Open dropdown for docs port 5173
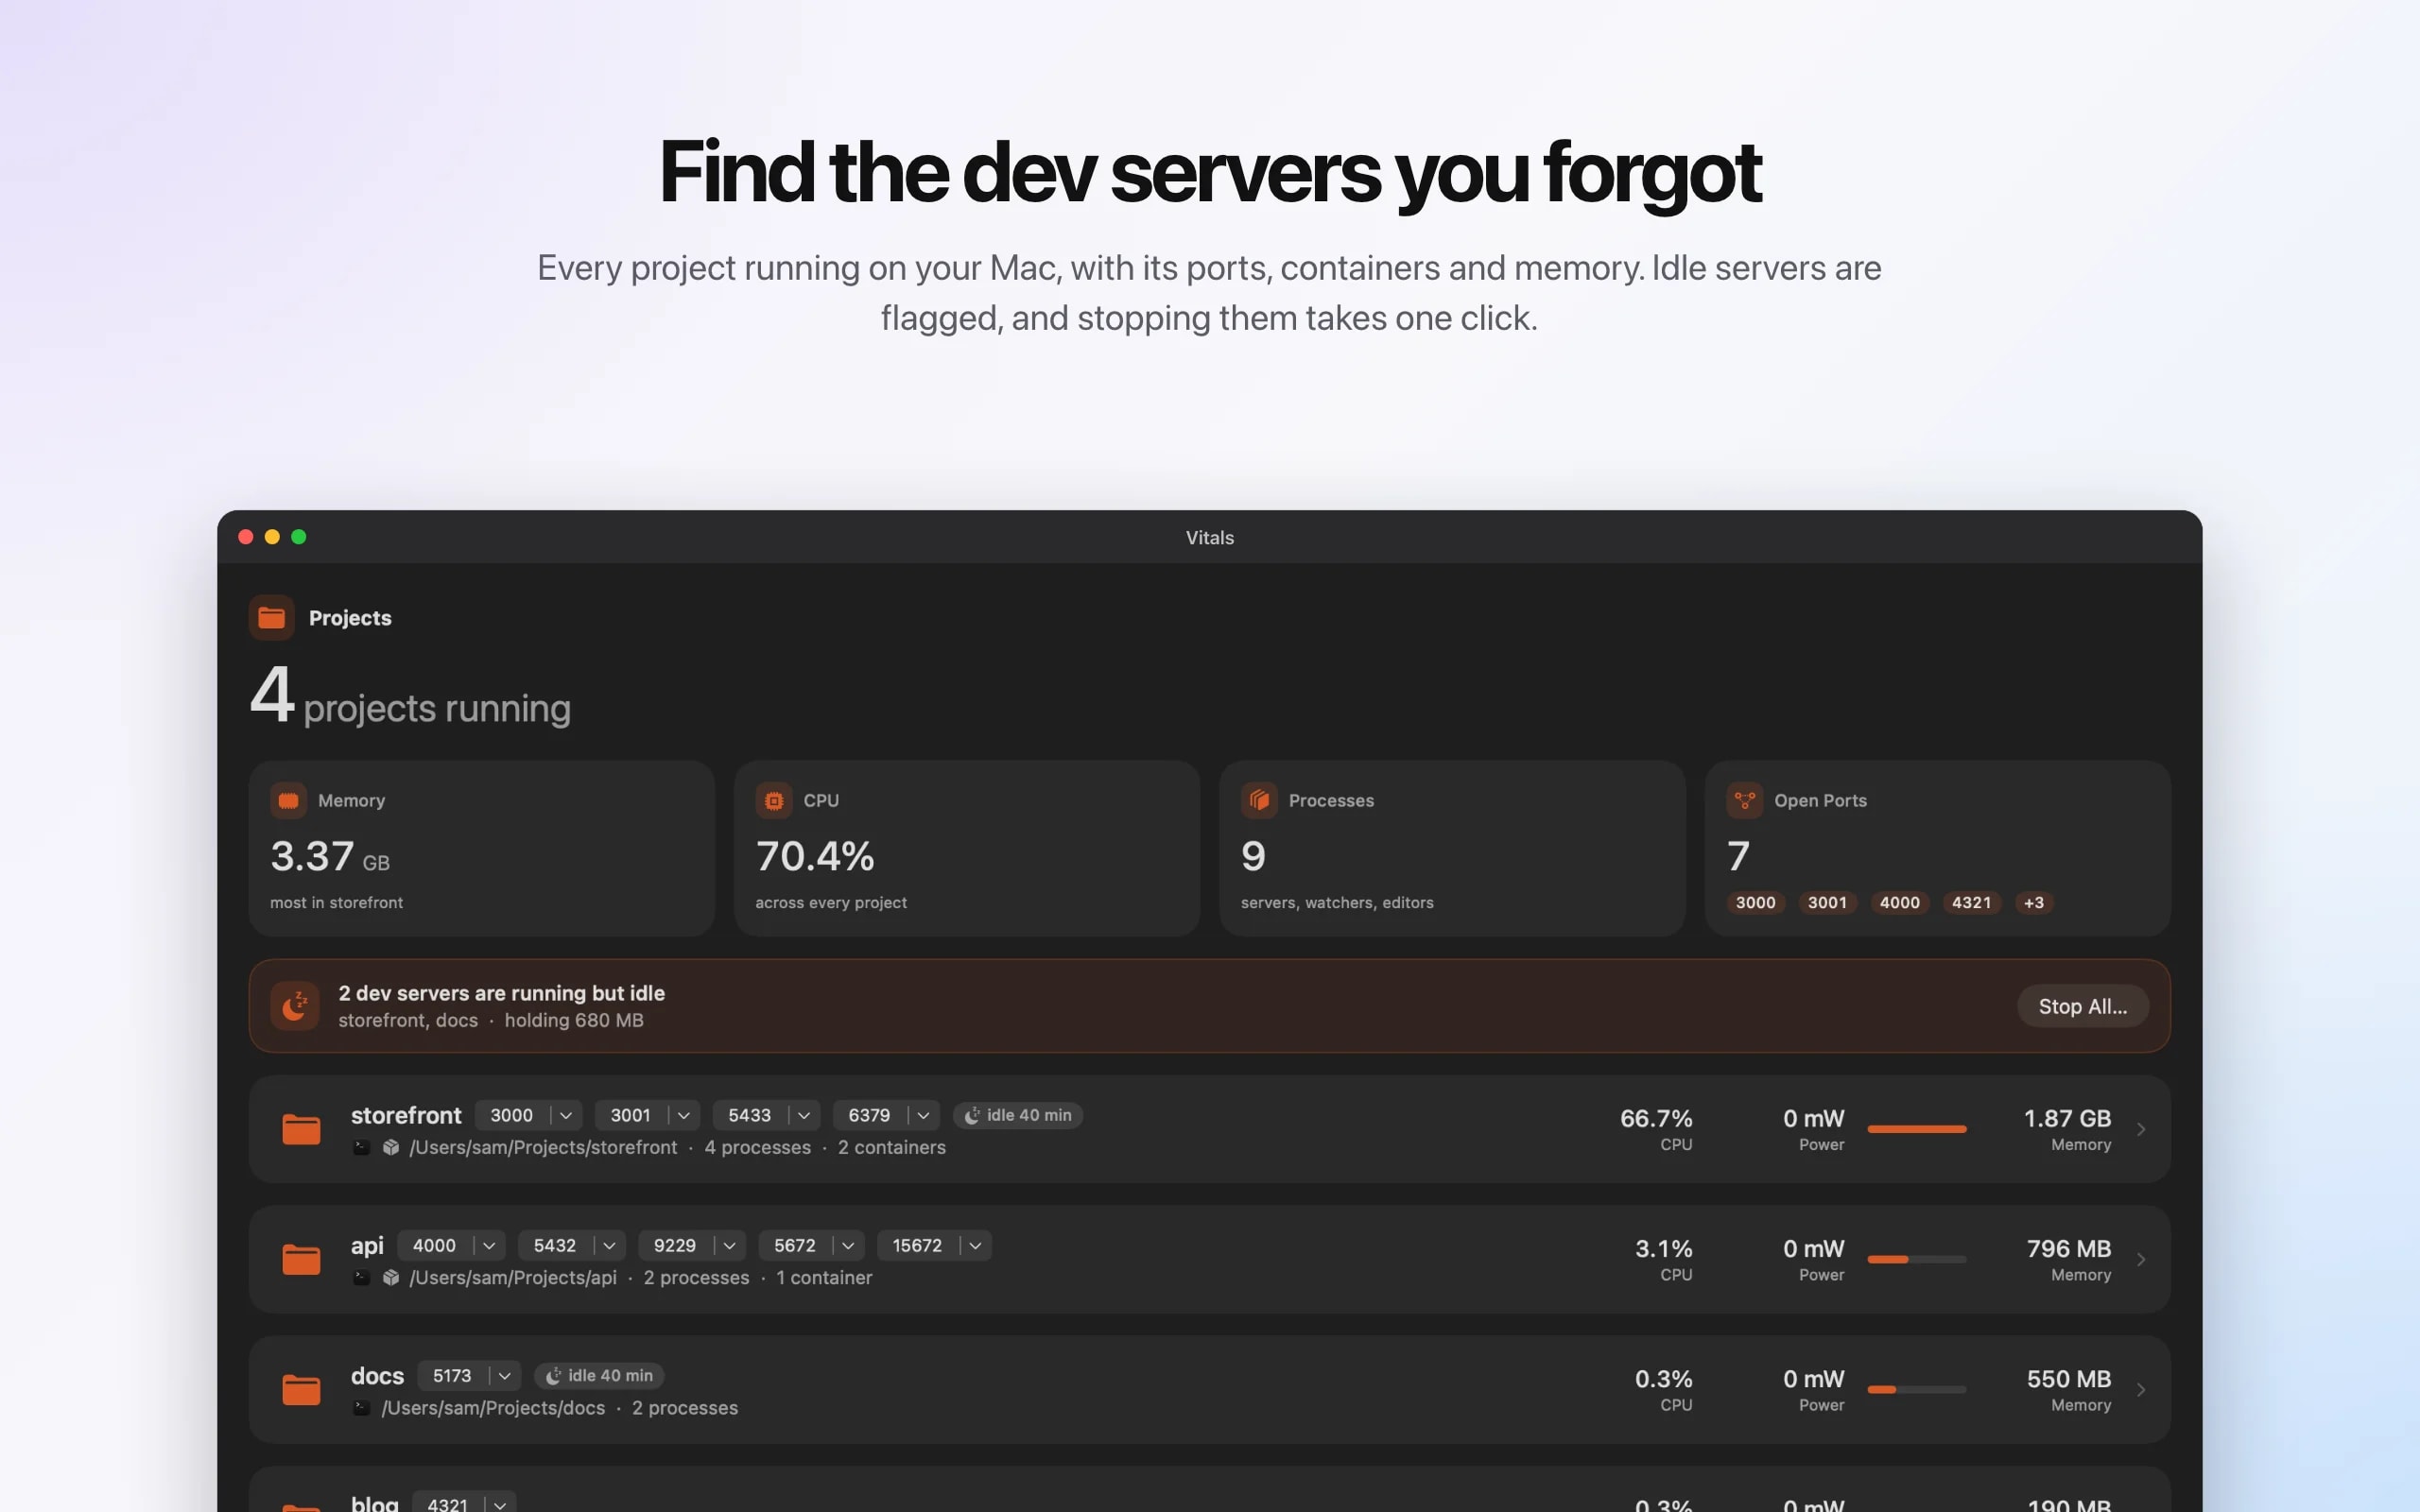This screenshot has width=2420, height=1512. tap(505, 1375)
